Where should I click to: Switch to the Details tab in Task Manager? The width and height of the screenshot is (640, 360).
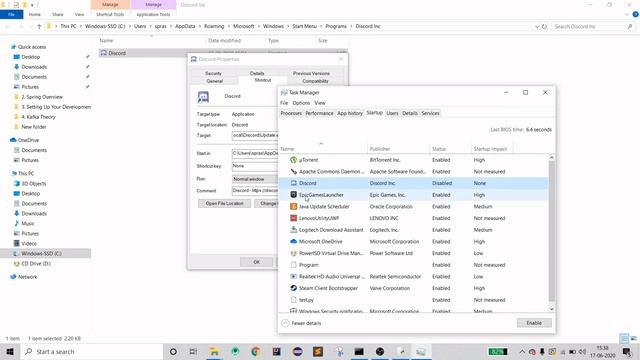tap(410, 113)
